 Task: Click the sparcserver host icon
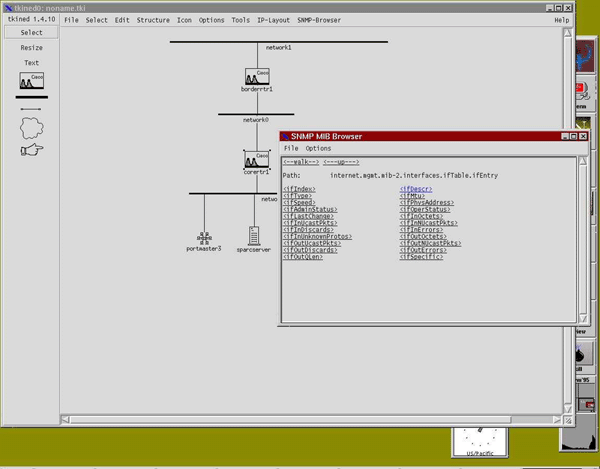pos(255,236)
